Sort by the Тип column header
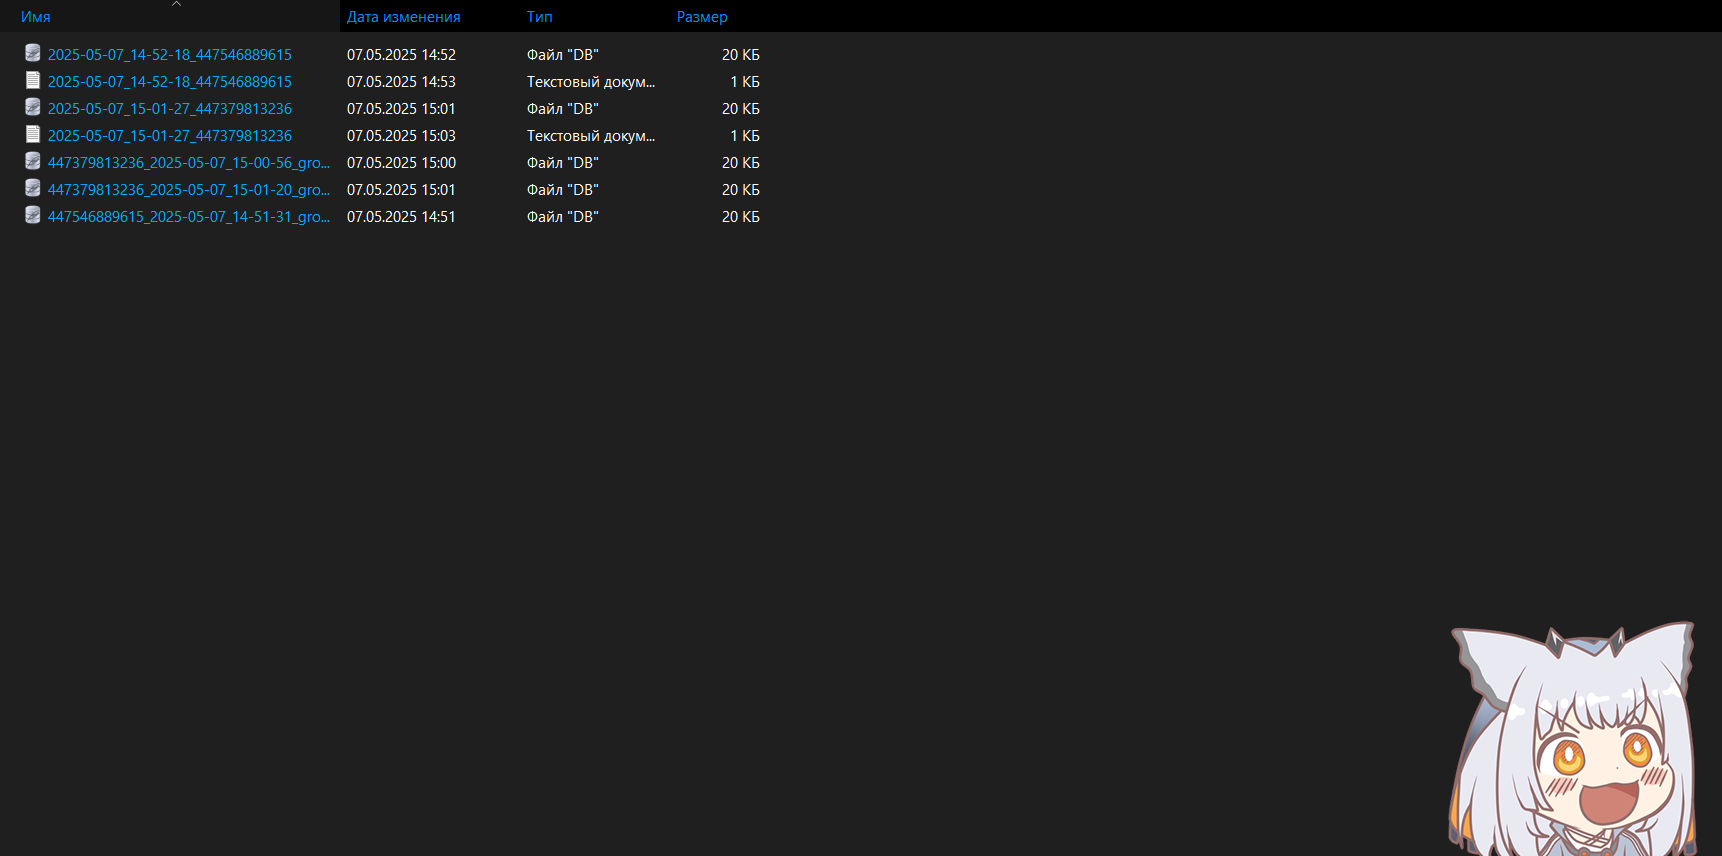This screenshot has width=1722, height=856. pyautogui.click(x=539, y=17)
